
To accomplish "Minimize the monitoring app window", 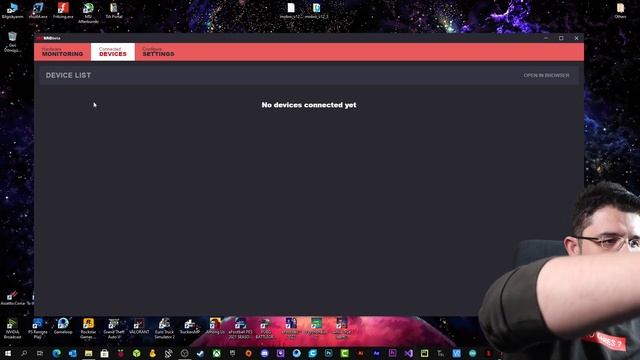I will tap(546, 38).
